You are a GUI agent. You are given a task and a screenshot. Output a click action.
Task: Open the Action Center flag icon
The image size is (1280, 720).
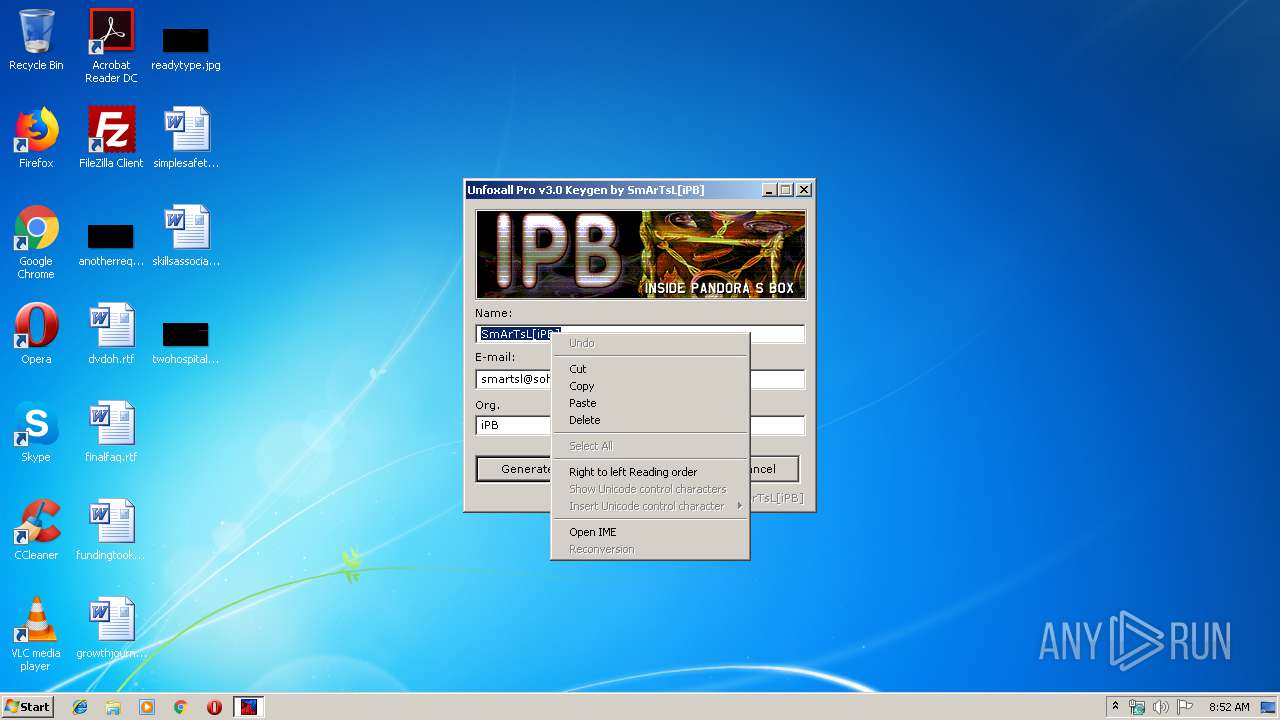[x=1185, y=707]
